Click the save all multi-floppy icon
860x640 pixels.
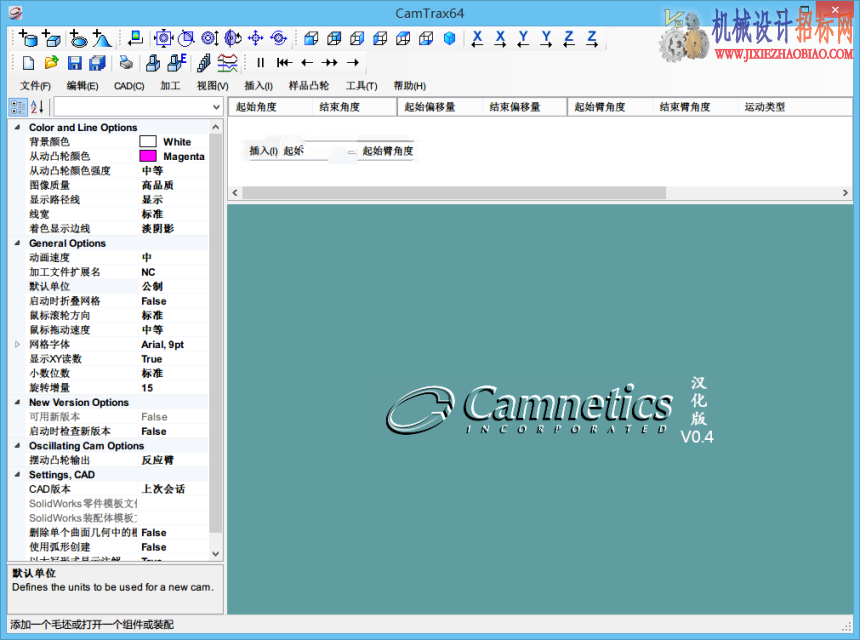pyautogui.click(x=98, y=63)
